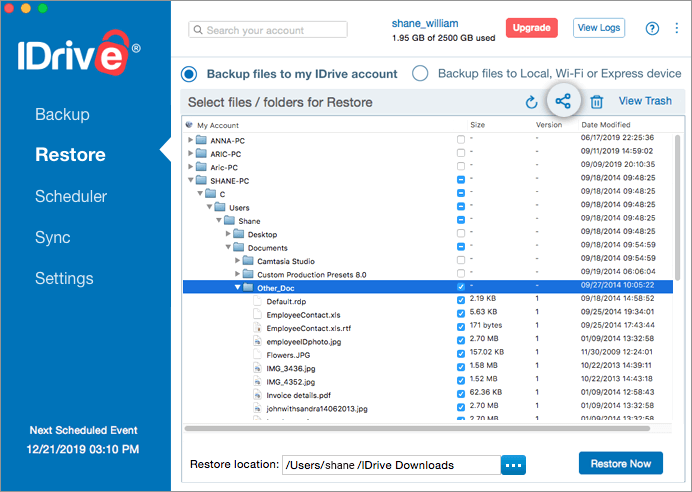The height and width of the screenshot is (492, 692).
Task: Expand the Desktop folder node
Action: (x=228, y=233)
